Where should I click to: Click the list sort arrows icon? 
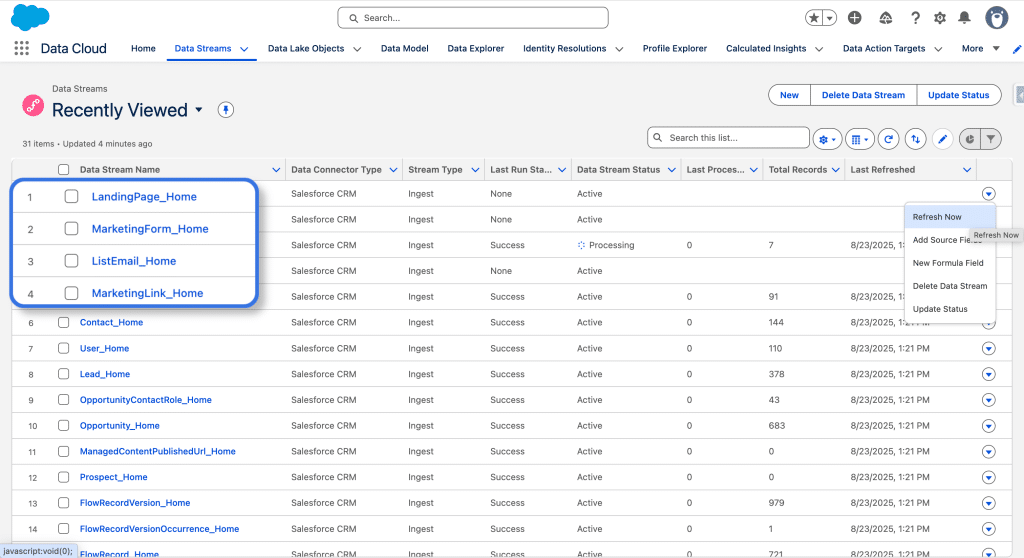tap(915, 139)
